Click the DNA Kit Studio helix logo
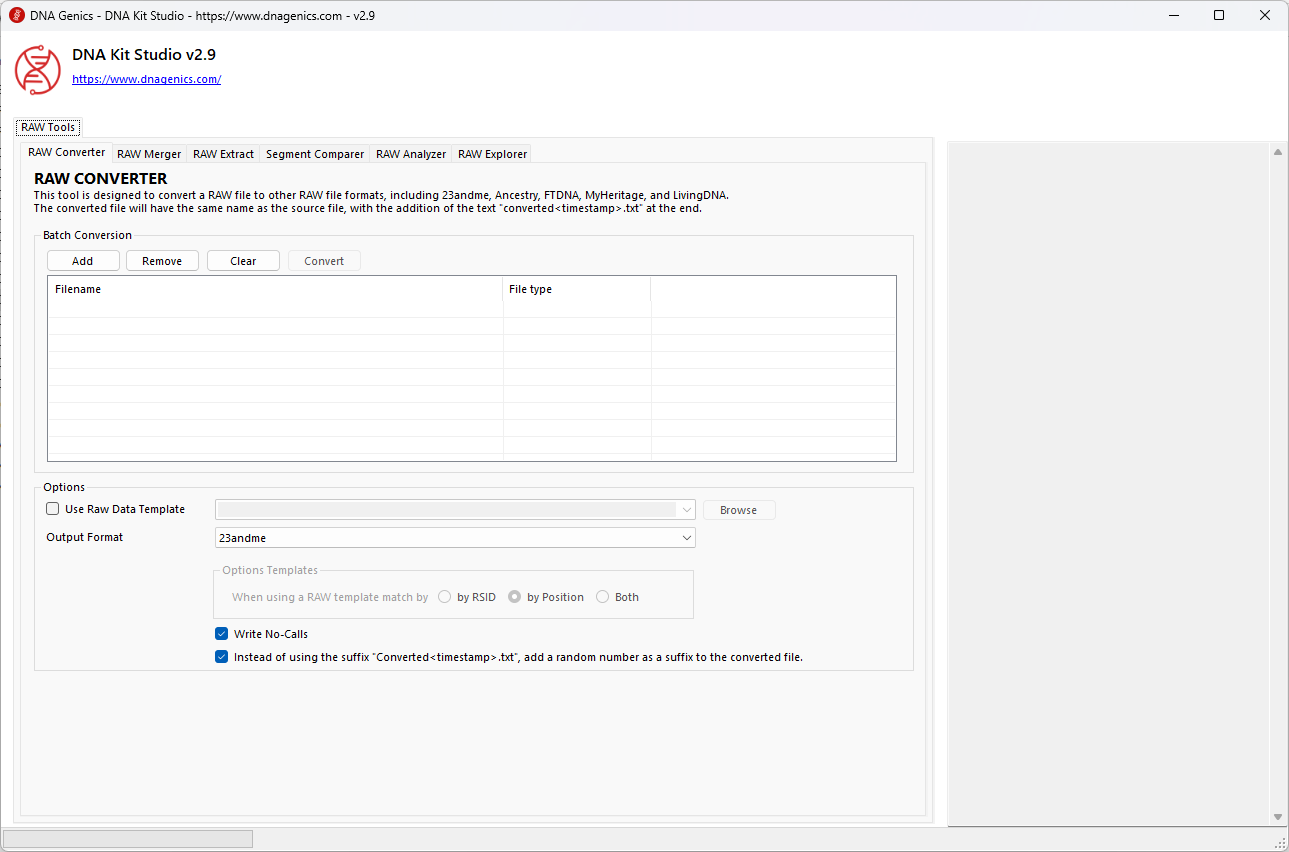Screen dimensions: 1289x852 (x=38, y=69)
